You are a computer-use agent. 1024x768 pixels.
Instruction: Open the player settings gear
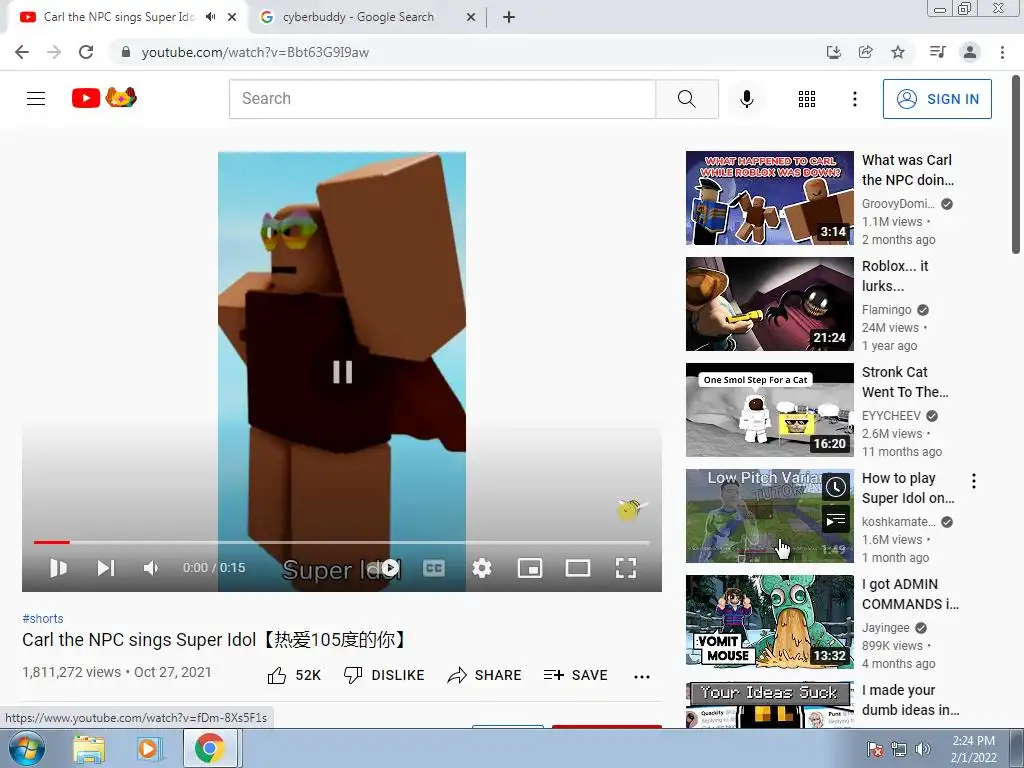(482, 568)
